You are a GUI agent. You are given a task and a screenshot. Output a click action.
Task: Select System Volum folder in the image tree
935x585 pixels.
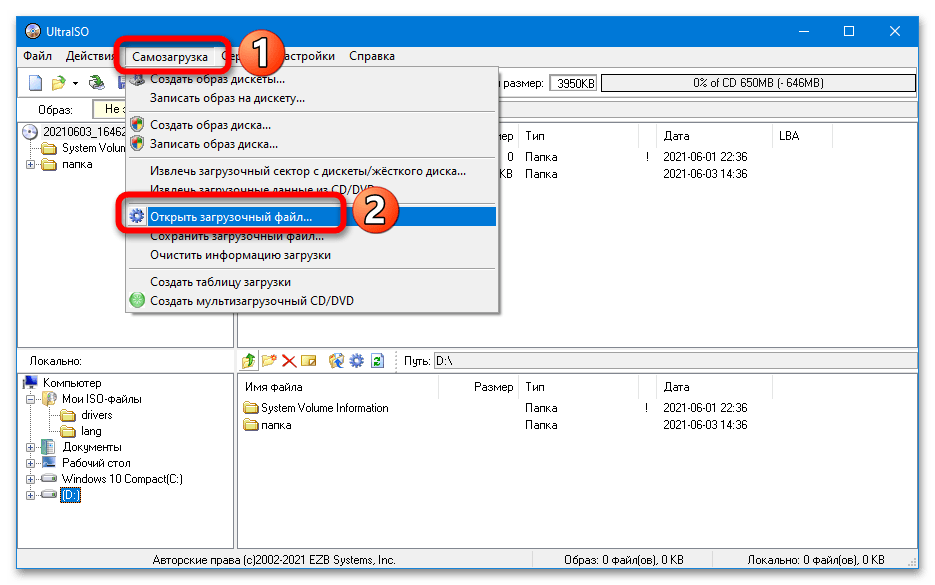(x=94, y=148)
